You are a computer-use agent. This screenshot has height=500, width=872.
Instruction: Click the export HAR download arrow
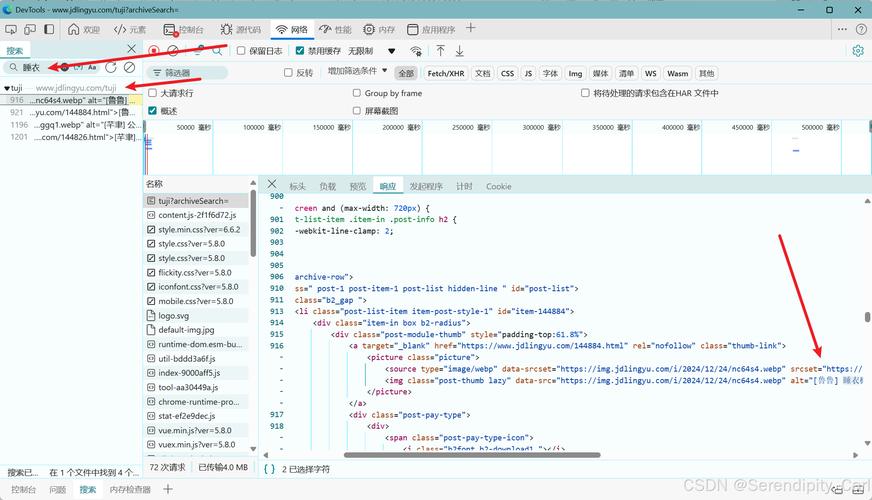pyautogui.click(x=460, y=50)
